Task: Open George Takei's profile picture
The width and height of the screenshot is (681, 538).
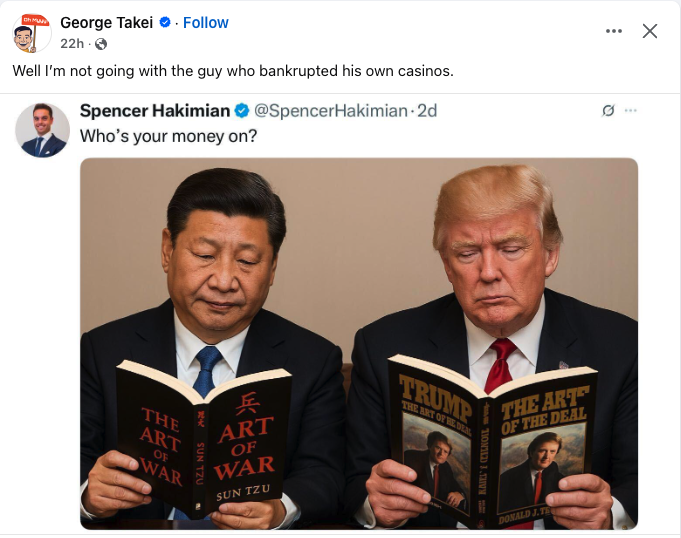Action: point(30,33)
